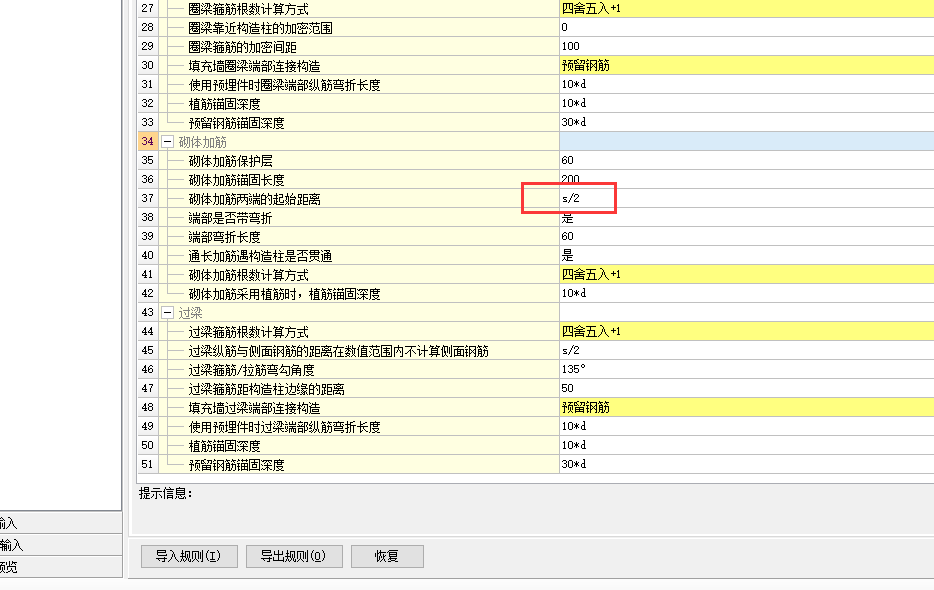Screen dimensions: 934x590
Task: Select the 四舍五入+1 value of 过梁箍筋根数计算方式
Action: tap(591, 332)
